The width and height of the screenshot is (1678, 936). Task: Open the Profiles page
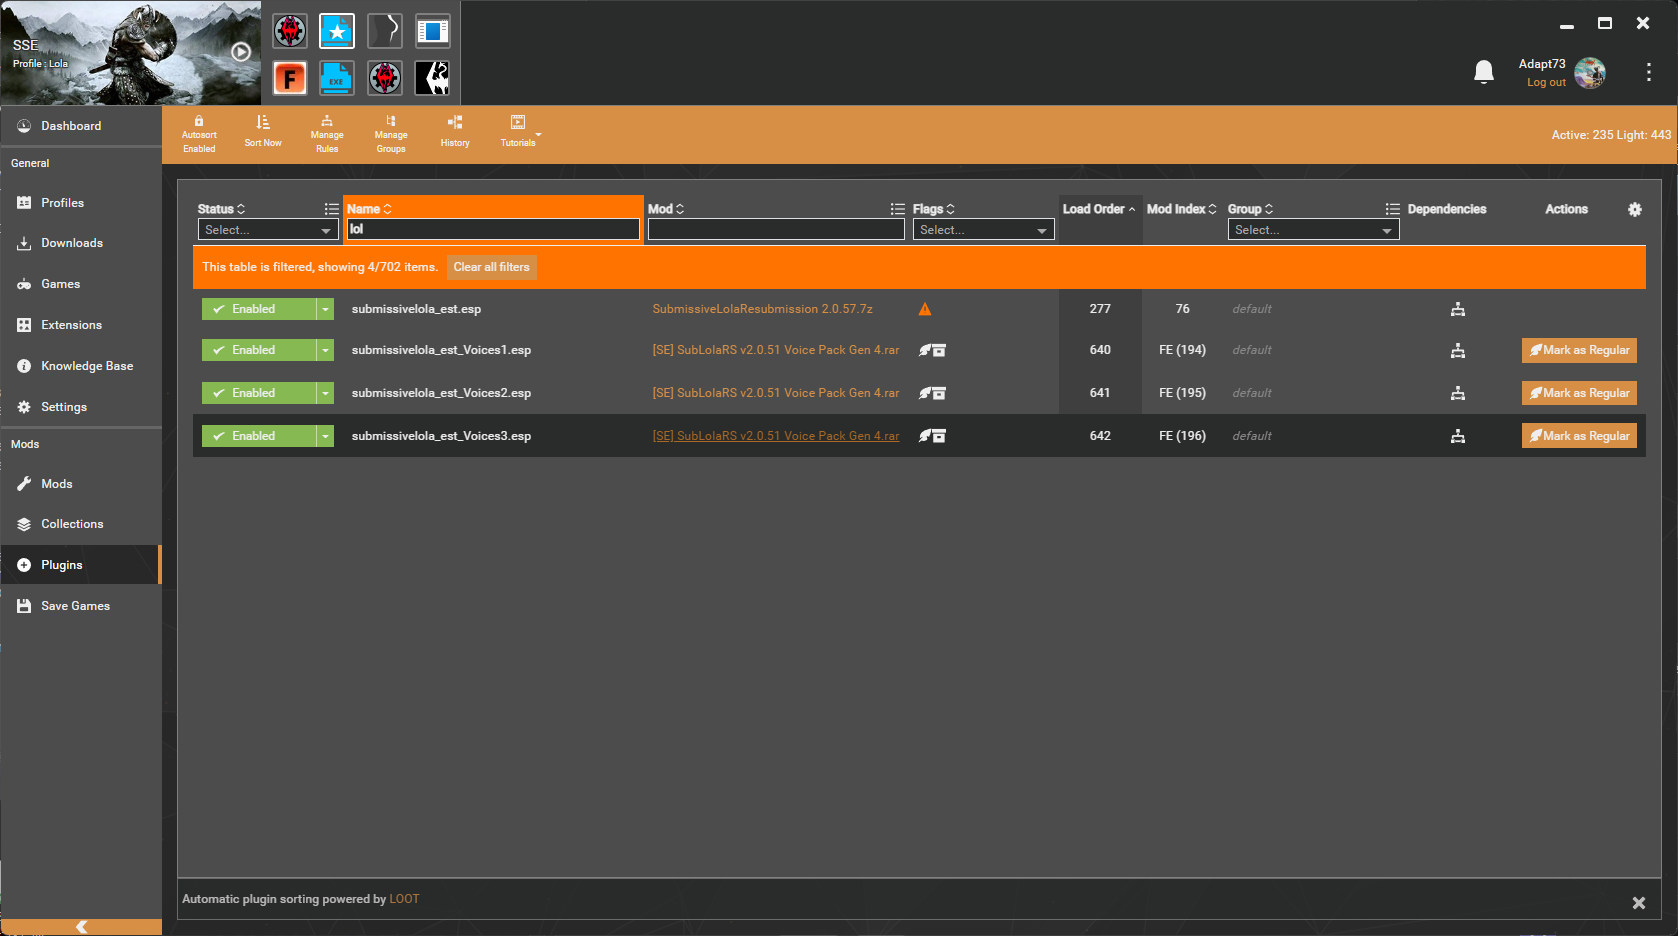81,203
